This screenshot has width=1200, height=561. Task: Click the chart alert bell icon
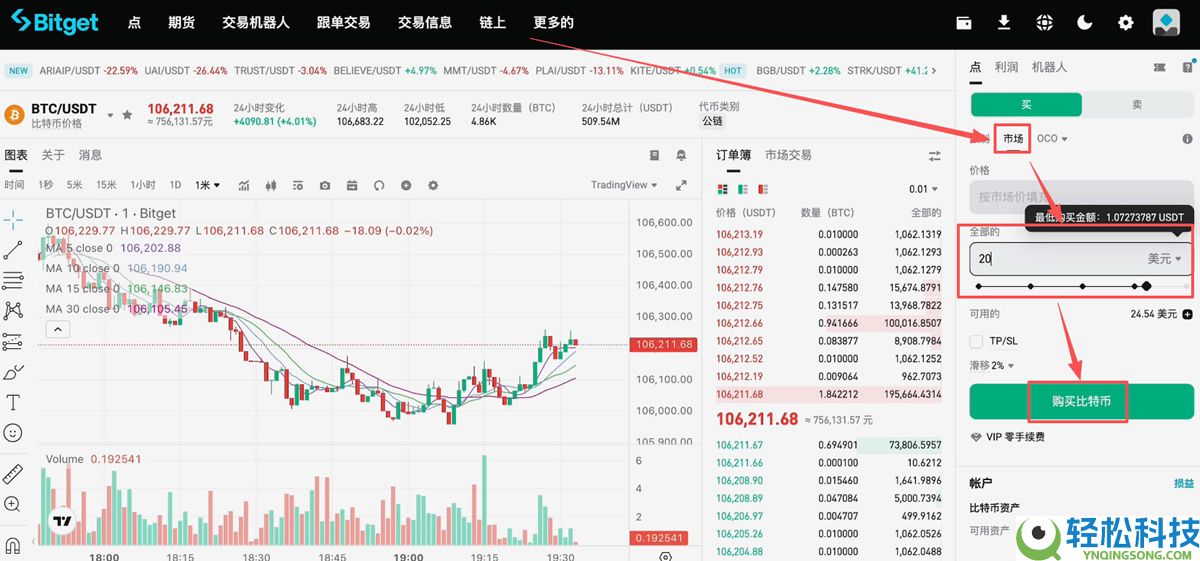coord(681,156)
